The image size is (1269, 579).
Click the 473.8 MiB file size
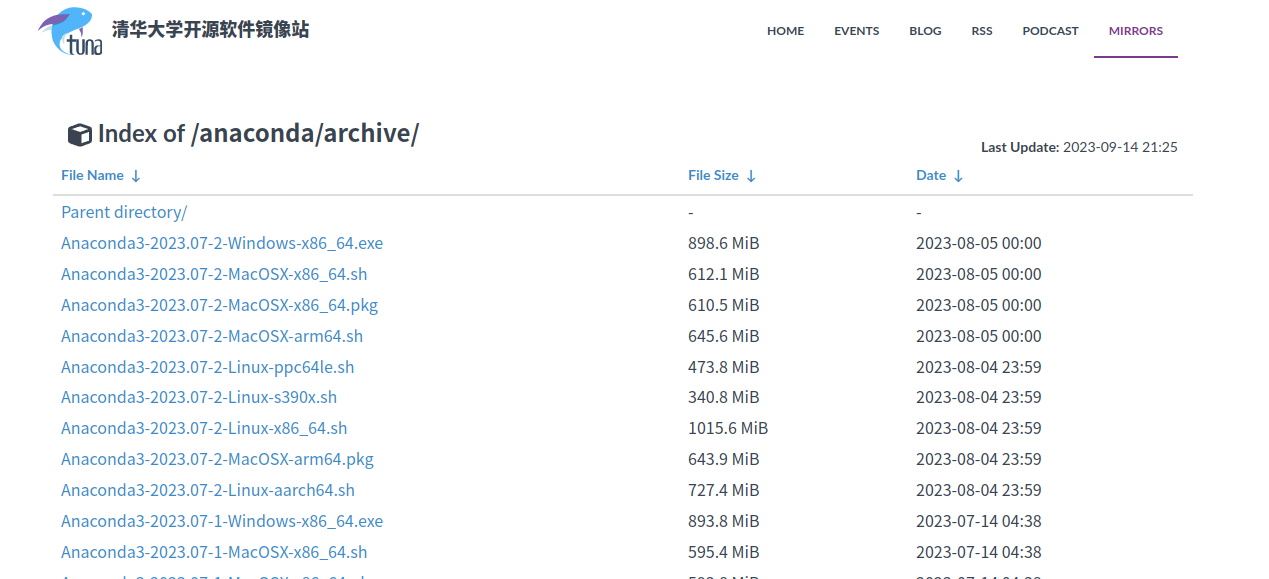724,367
